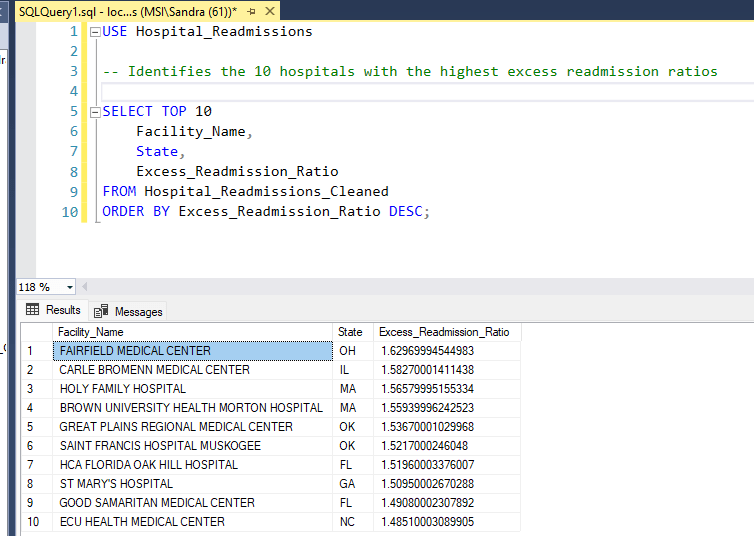Select the Excess_Readmission_Ratio column header
The width and height of the screenshot is (754, 536).
447,332
